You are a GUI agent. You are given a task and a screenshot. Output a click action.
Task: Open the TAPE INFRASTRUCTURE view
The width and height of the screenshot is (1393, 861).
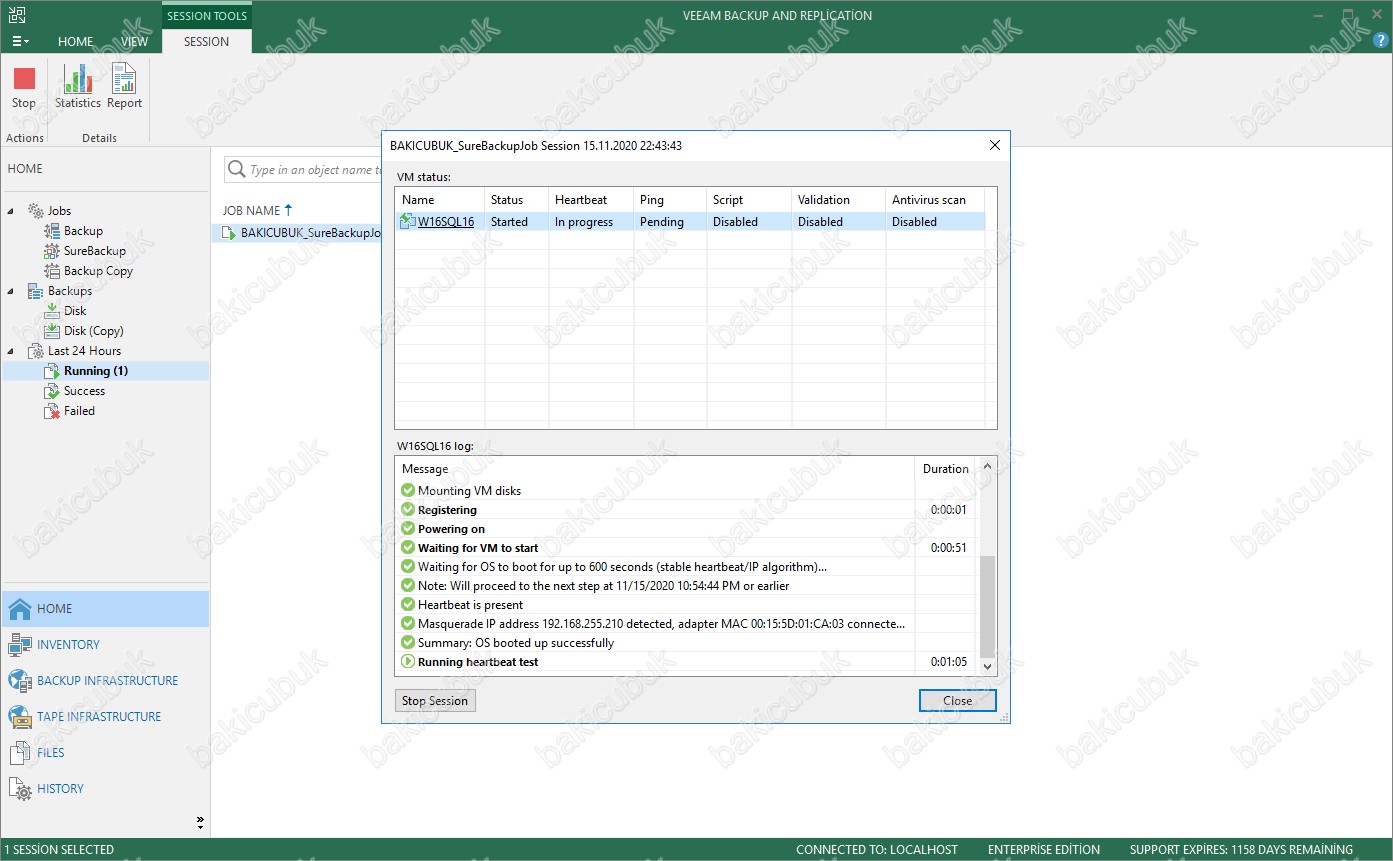tap(105, 717)
